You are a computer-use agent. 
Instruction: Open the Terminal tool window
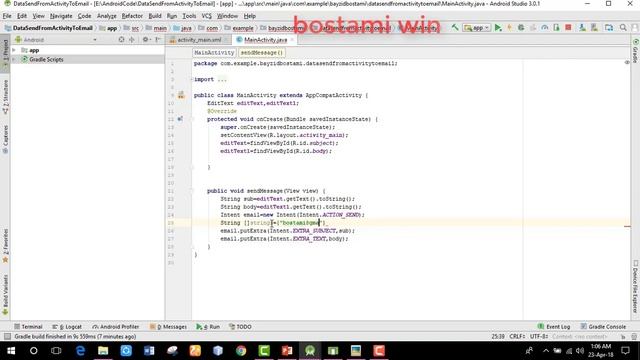click(x=28, y=327)
